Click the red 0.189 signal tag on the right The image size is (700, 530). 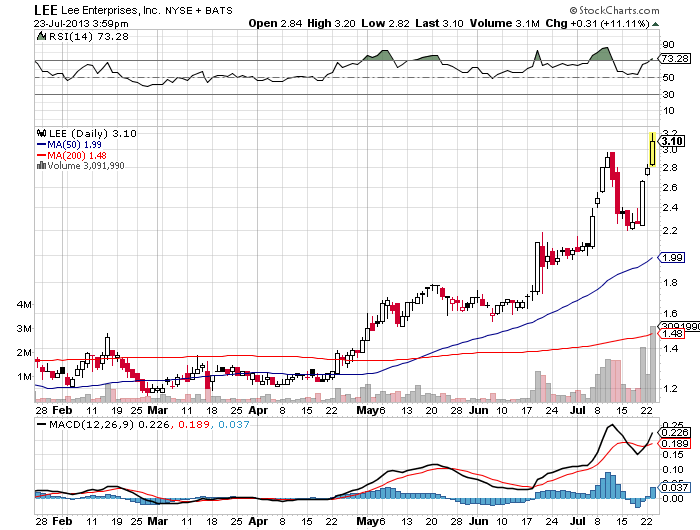point(675,443)
